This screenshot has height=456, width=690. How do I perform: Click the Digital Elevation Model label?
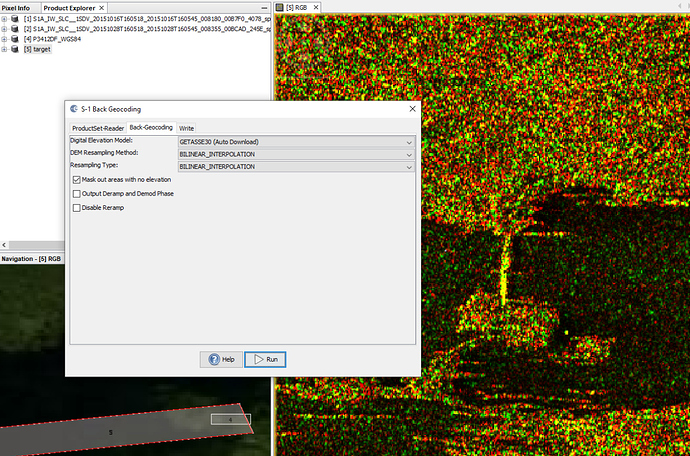[101, 140]
